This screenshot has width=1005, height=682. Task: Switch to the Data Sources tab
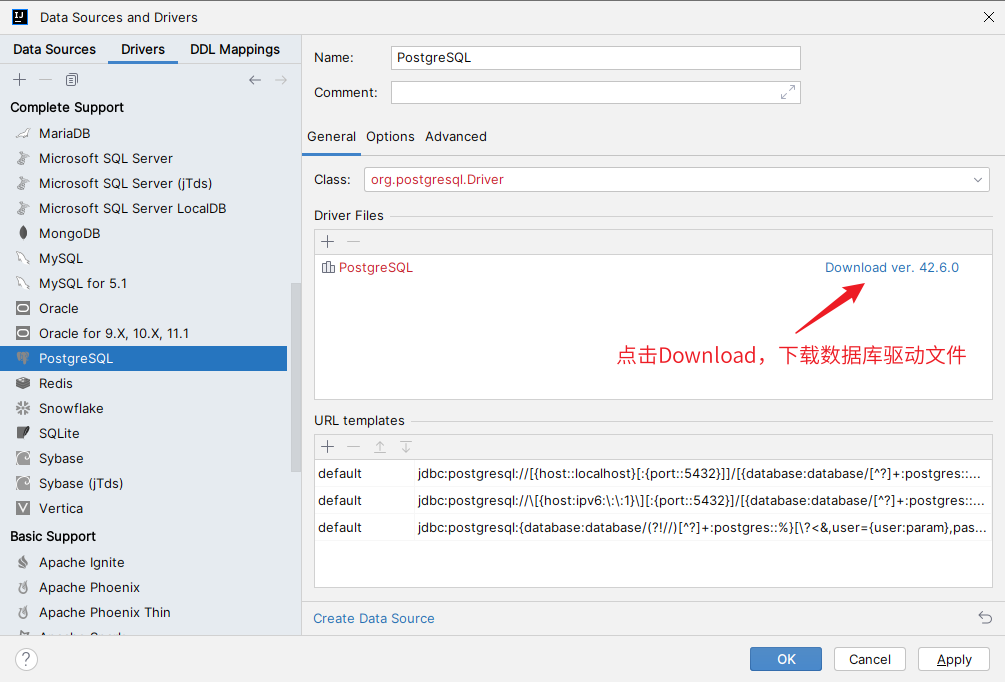click(x=54, y=49)
